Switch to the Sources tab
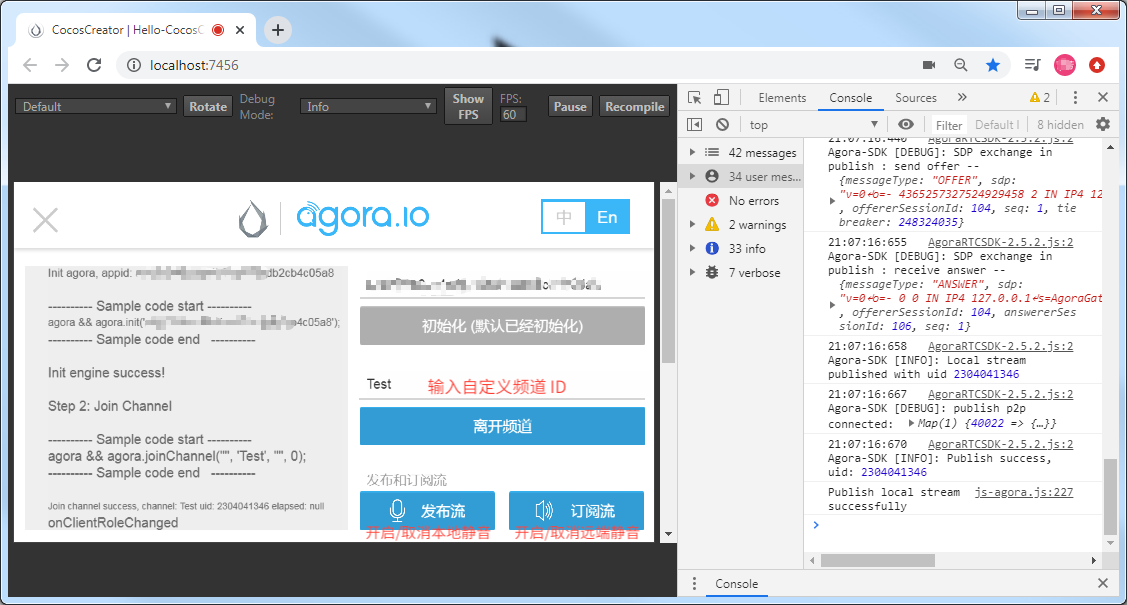Image resolution: width=1127 pixels, height=605 pixels. click(x=916, y=98)
